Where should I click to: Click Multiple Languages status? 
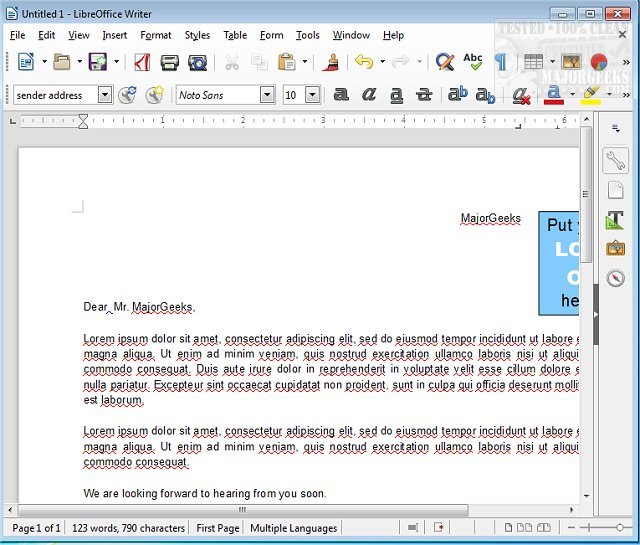click(293, 528)
